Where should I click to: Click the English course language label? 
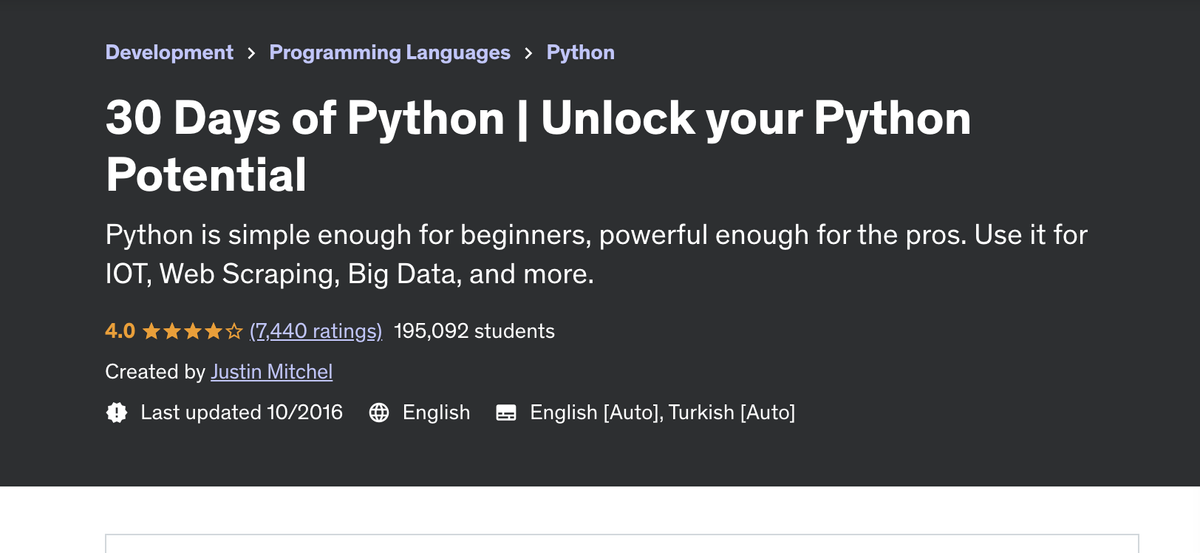click(x=436, y=412)
